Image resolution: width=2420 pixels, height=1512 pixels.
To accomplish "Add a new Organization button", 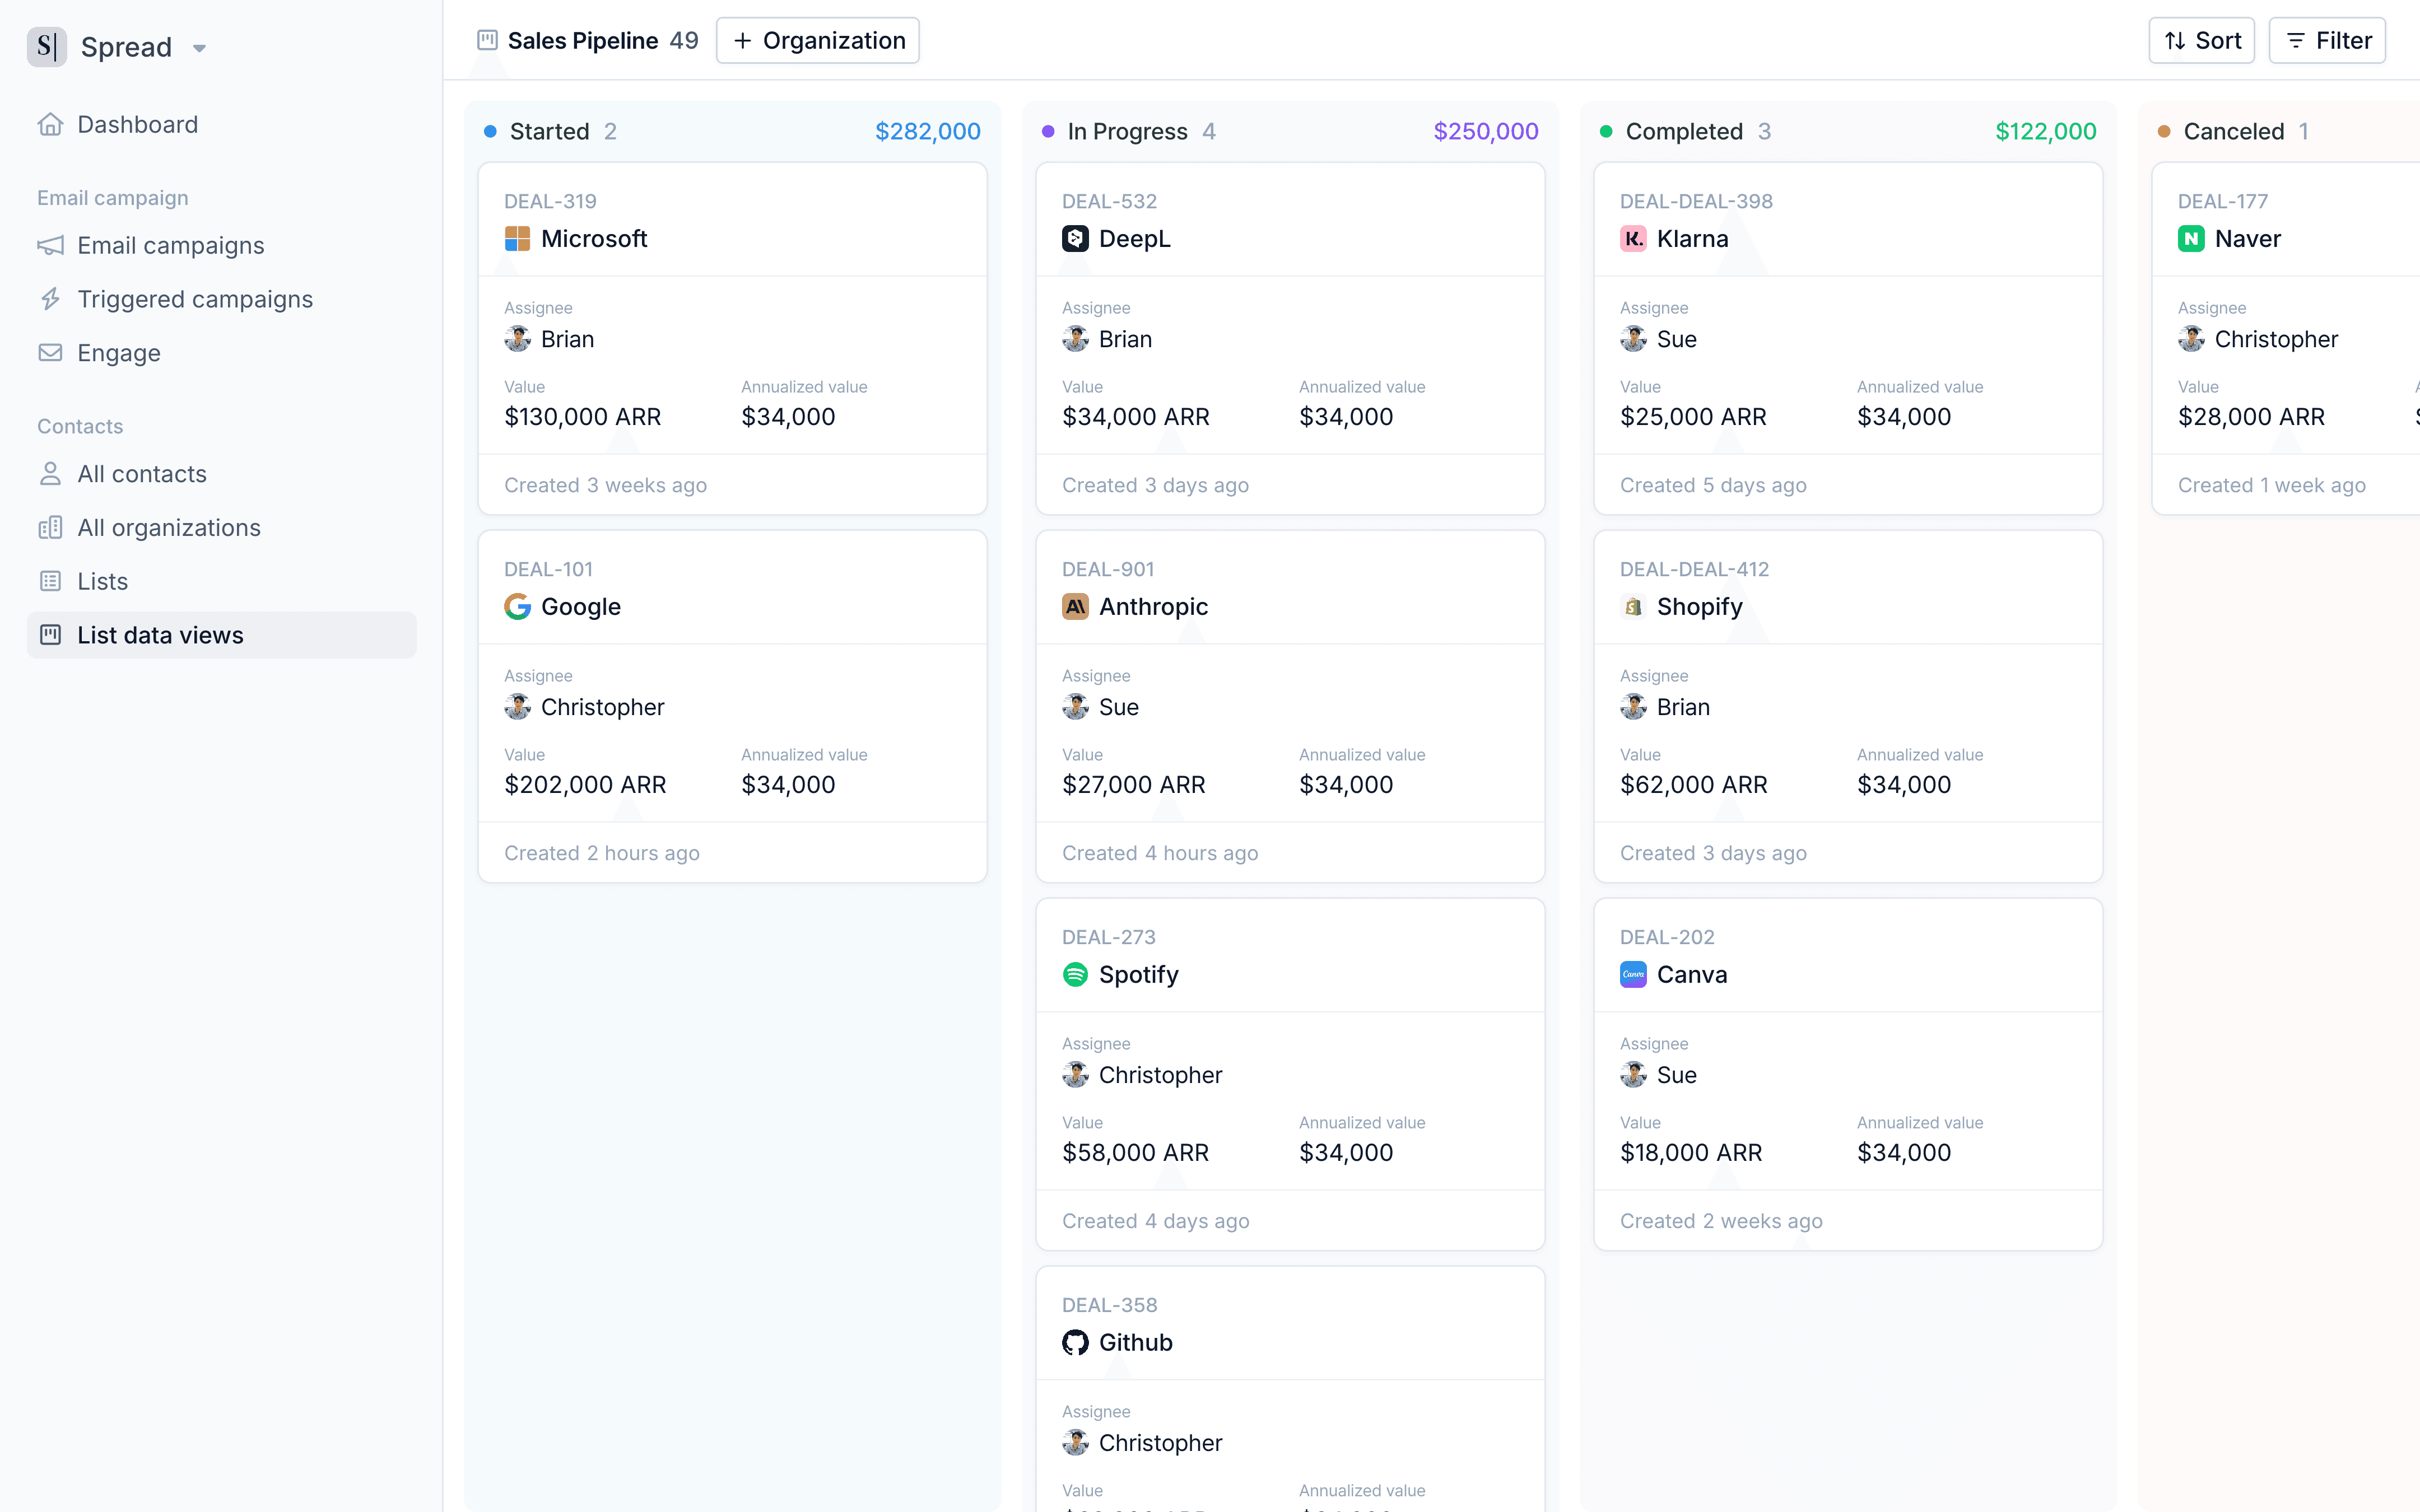I will [818, 40].
